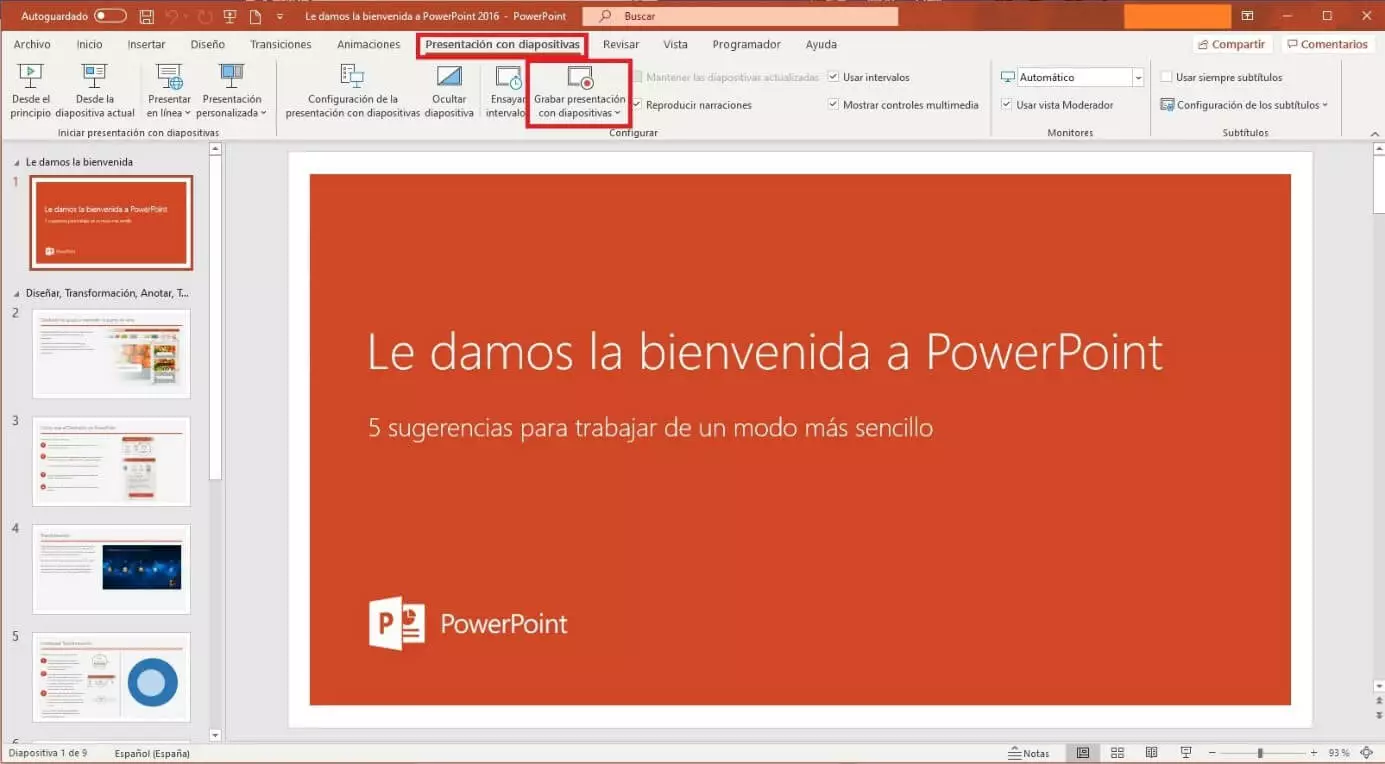Toggle the Autoguardado switch

tap(110, 16)
